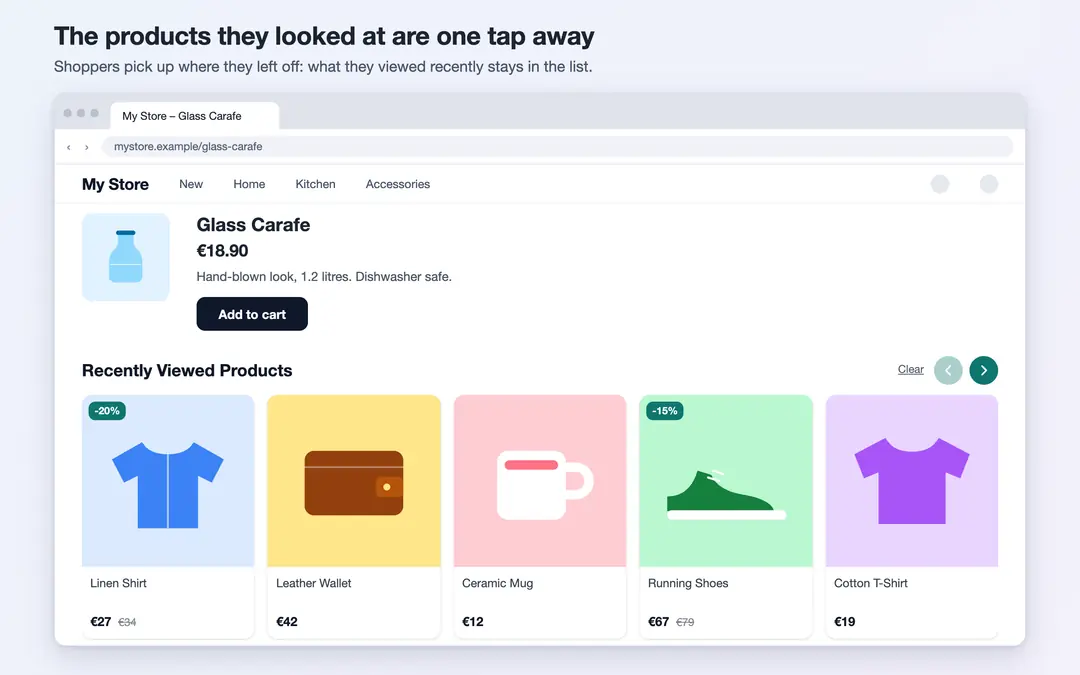Click the €34 struck-through price
Image resolution: width=1080 pixels, height=675 pixels.
point(127,622)
